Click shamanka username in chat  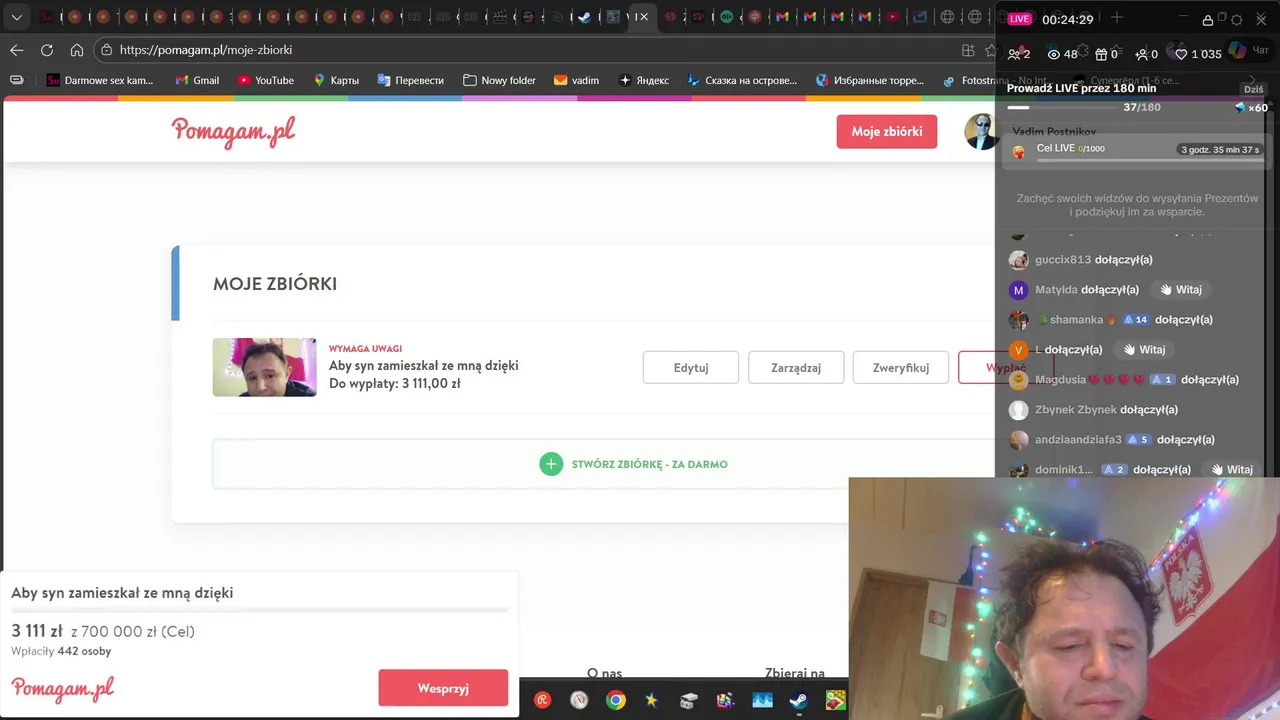pos(1076,320)
